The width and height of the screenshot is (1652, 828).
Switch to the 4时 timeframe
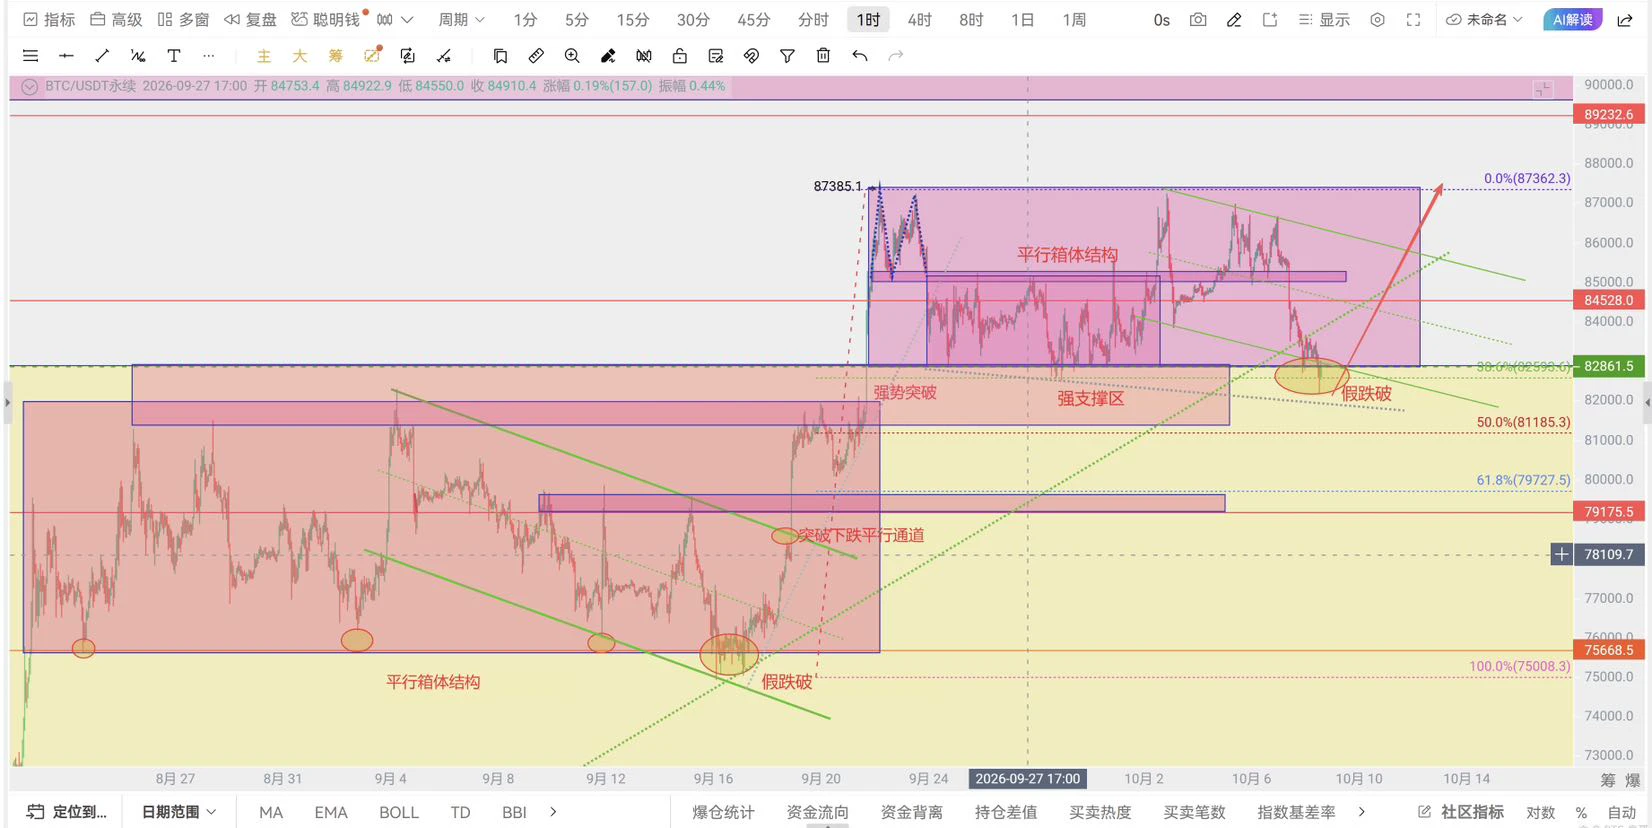920,19
